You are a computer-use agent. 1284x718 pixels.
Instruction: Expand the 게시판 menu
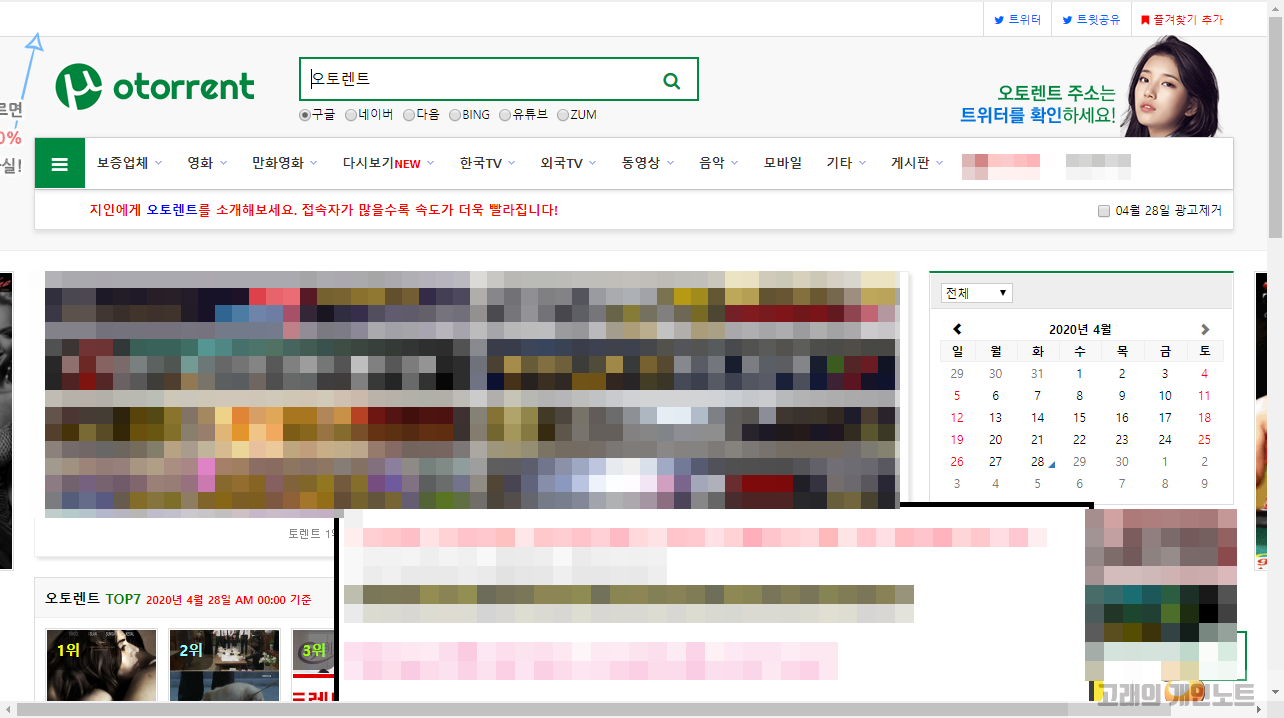point(917,163)
